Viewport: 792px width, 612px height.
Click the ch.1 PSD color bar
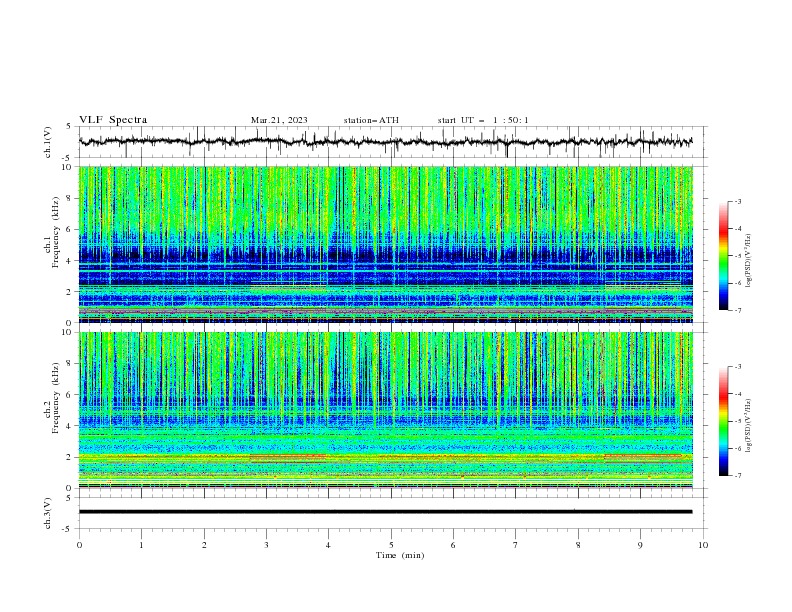[723, 255]
